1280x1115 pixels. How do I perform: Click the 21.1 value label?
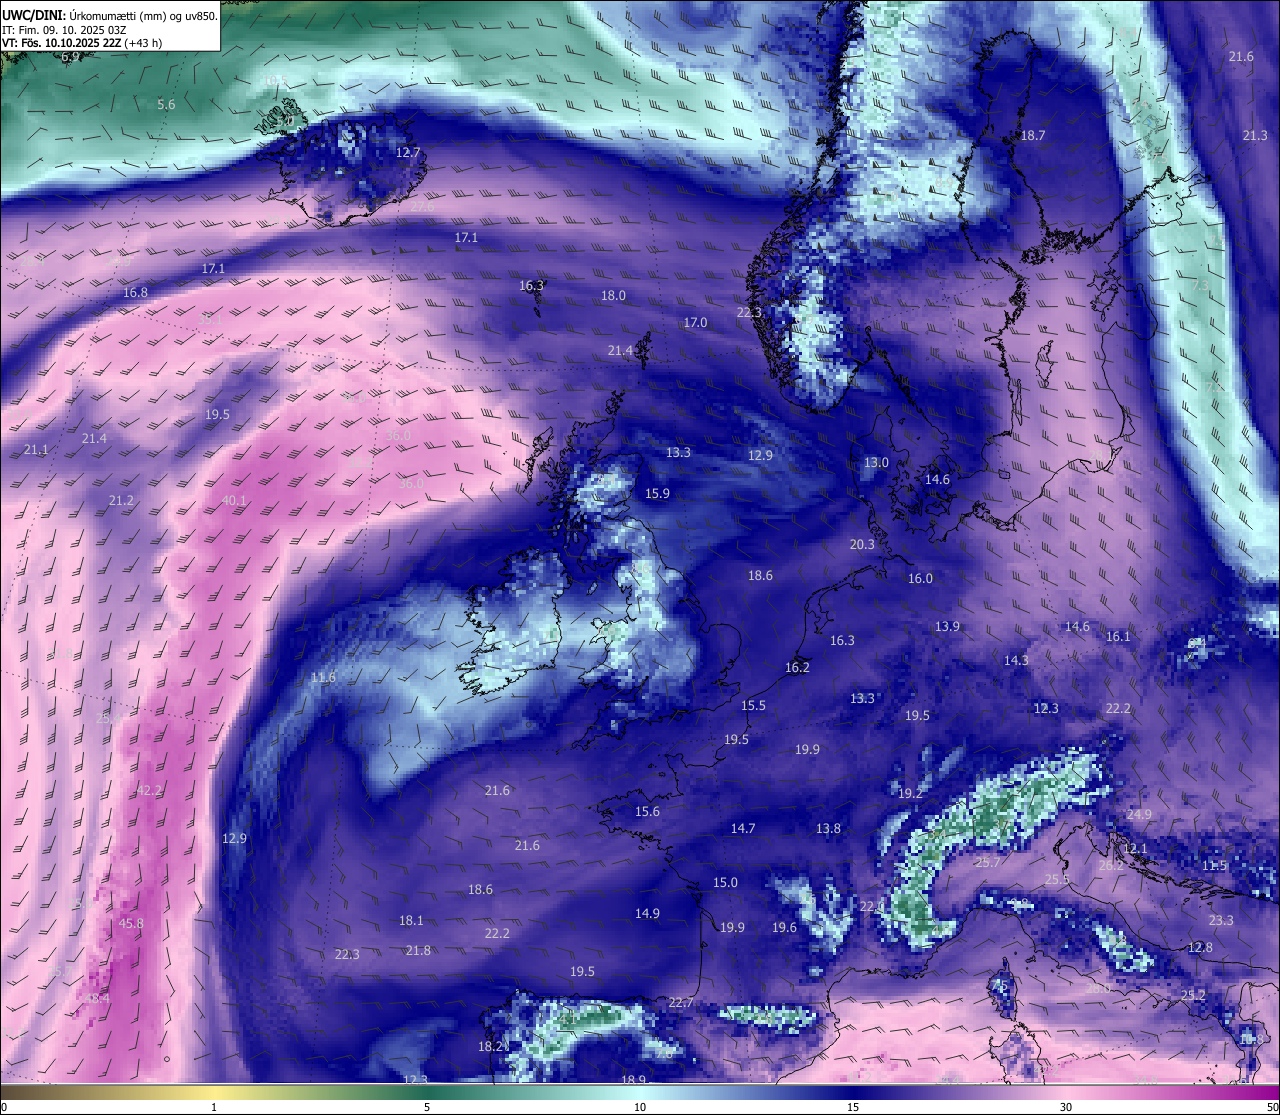[35, 451]
